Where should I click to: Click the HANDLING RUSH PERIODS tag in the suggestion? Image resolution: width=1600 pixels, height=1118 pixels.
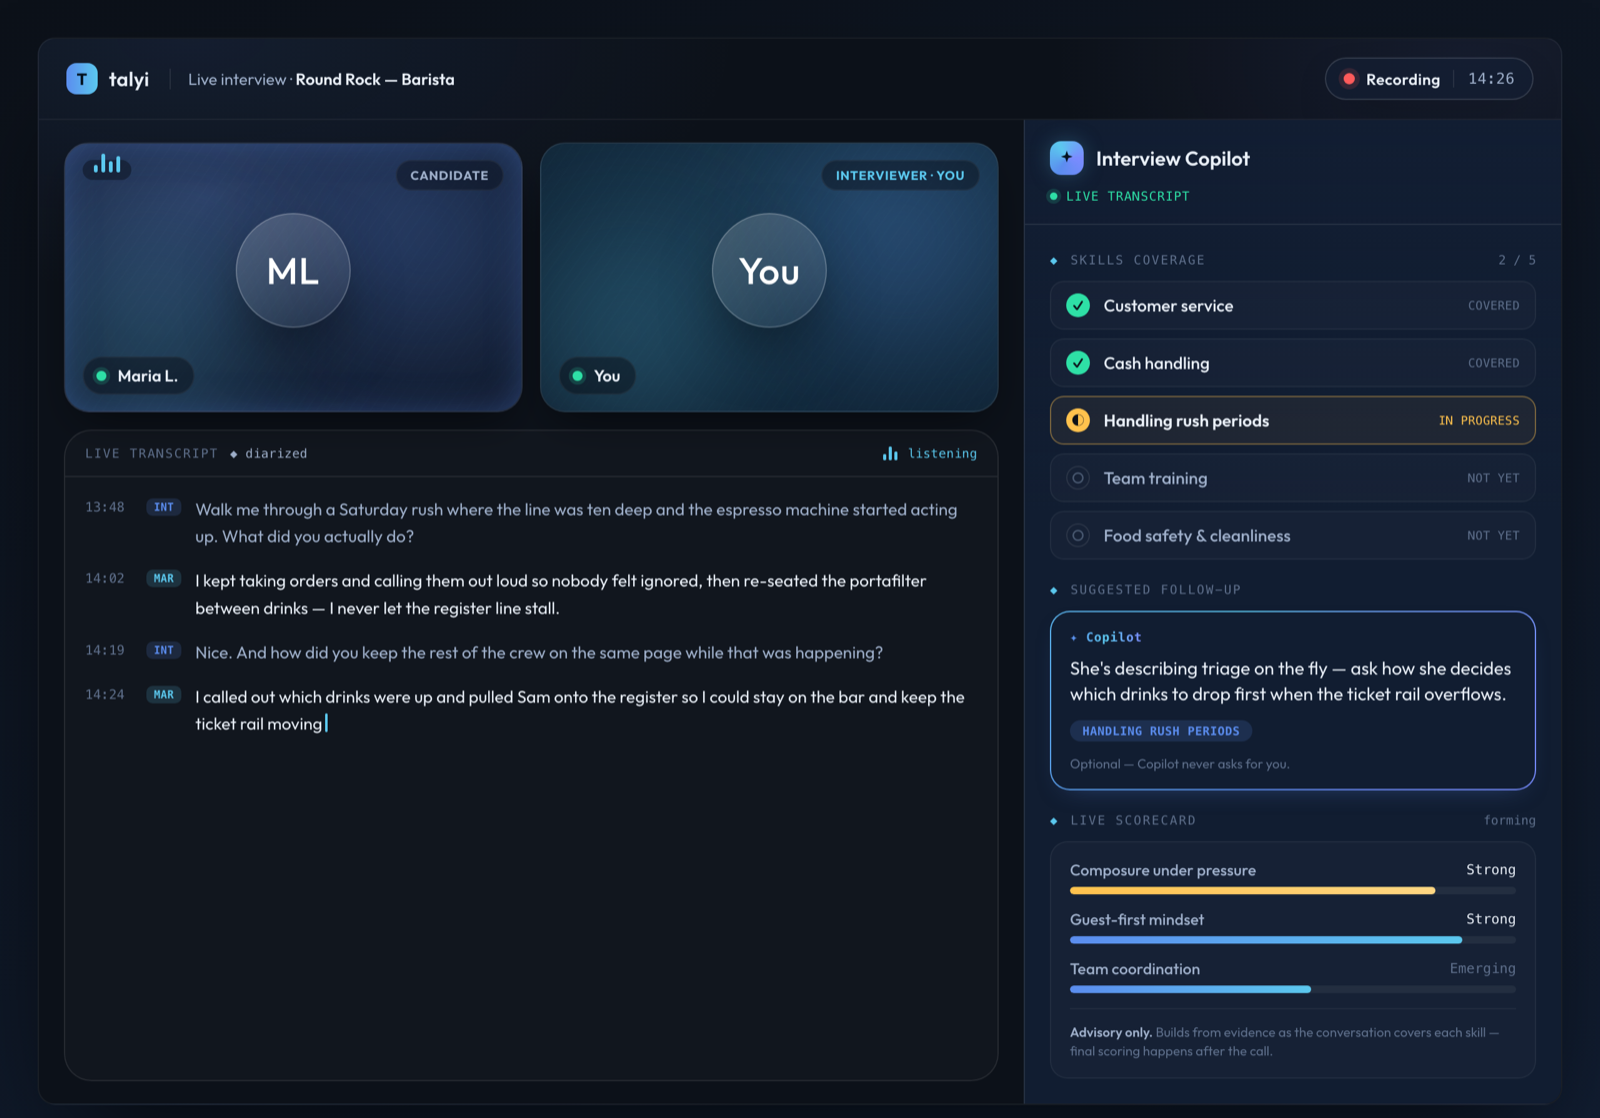coord(1161,731)
